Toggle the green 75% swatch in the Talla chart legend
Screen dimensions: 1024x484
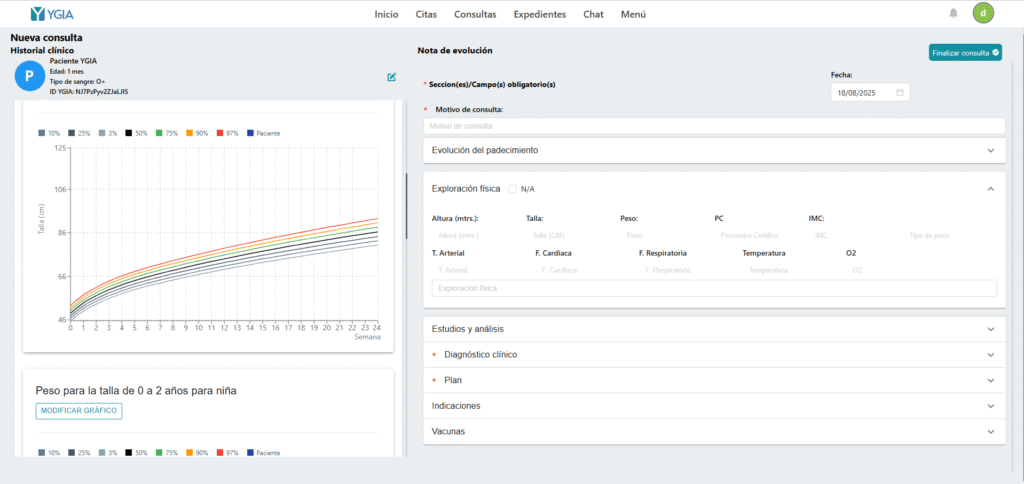tap(159, 133)
